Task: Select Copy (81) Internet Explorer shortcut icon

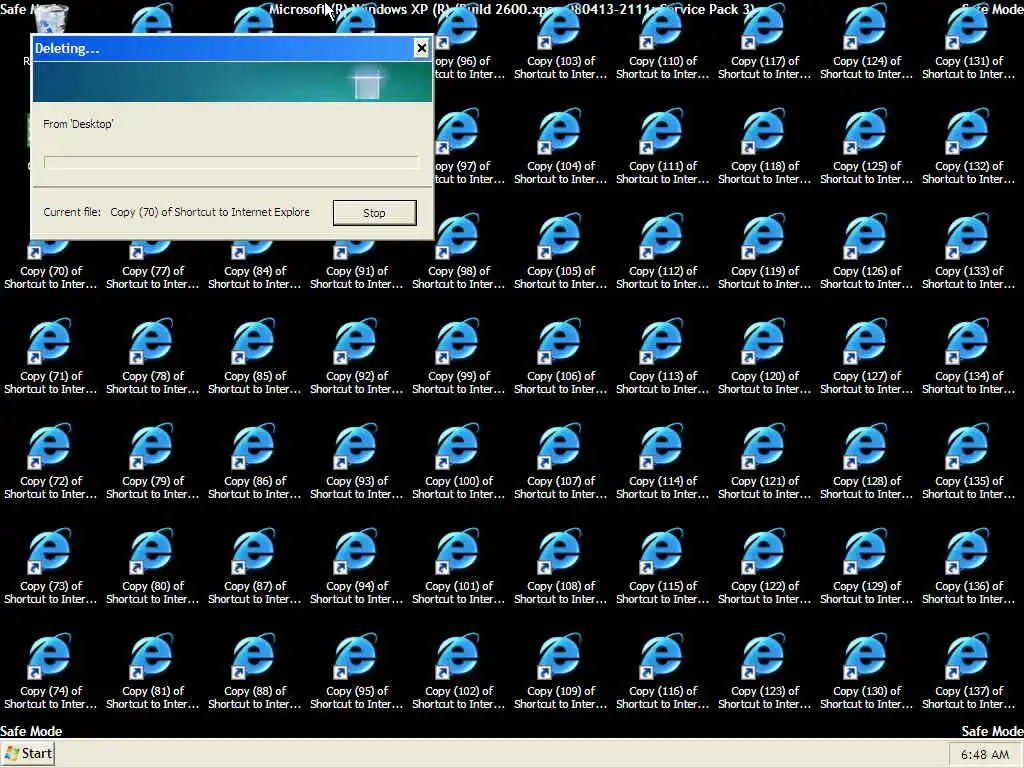Action: [152, 656]
